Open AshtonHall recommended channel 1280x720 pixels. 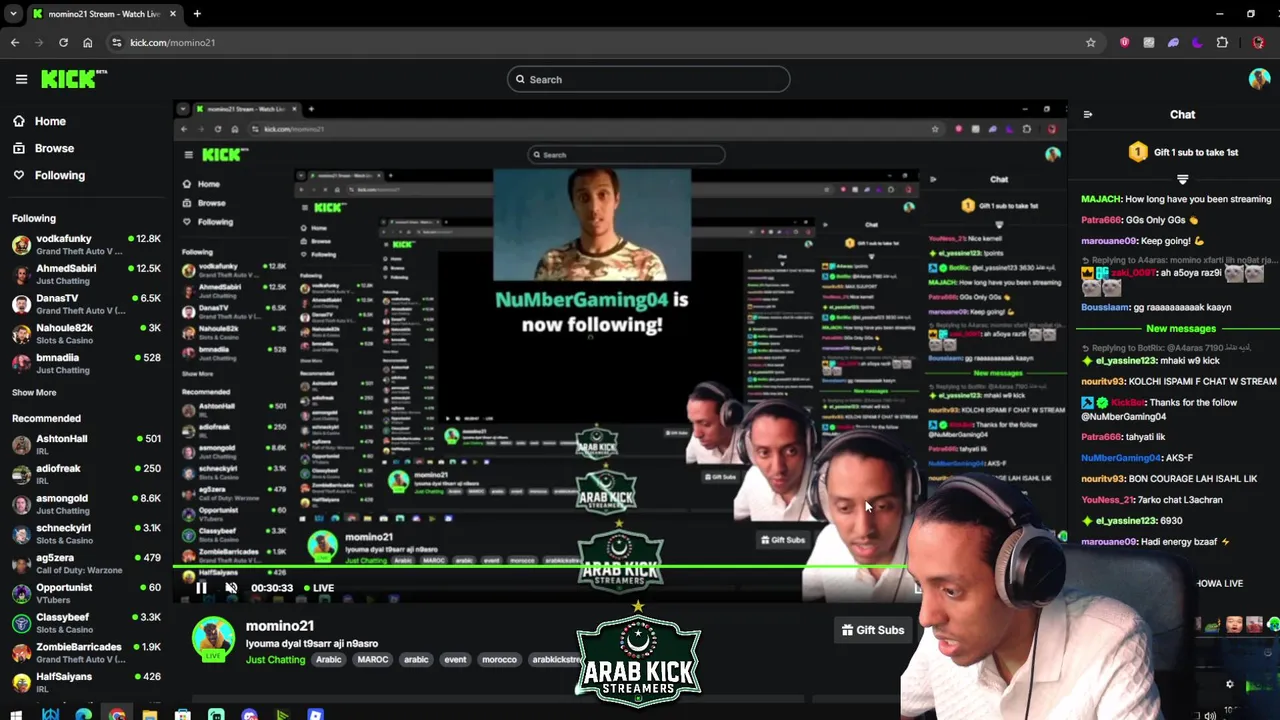click(x=86, y=445)
